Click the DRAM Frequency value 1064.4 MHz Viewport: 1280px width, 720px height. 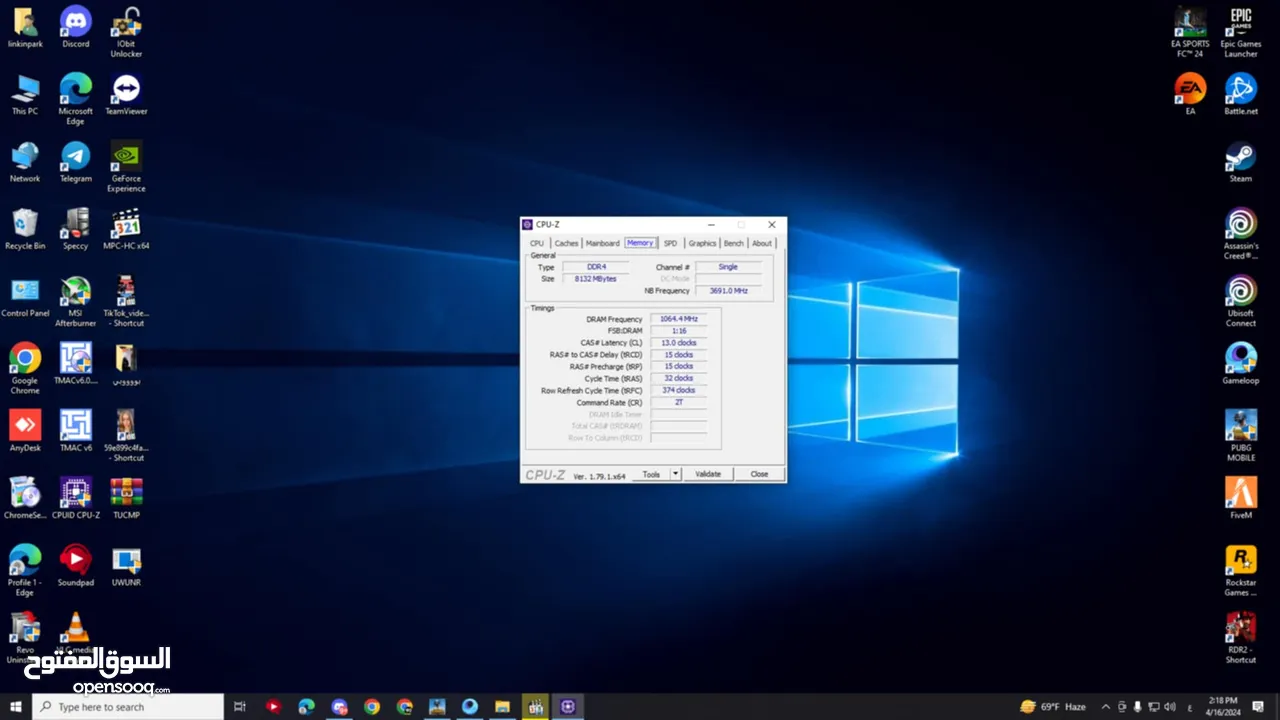[679, 319]
